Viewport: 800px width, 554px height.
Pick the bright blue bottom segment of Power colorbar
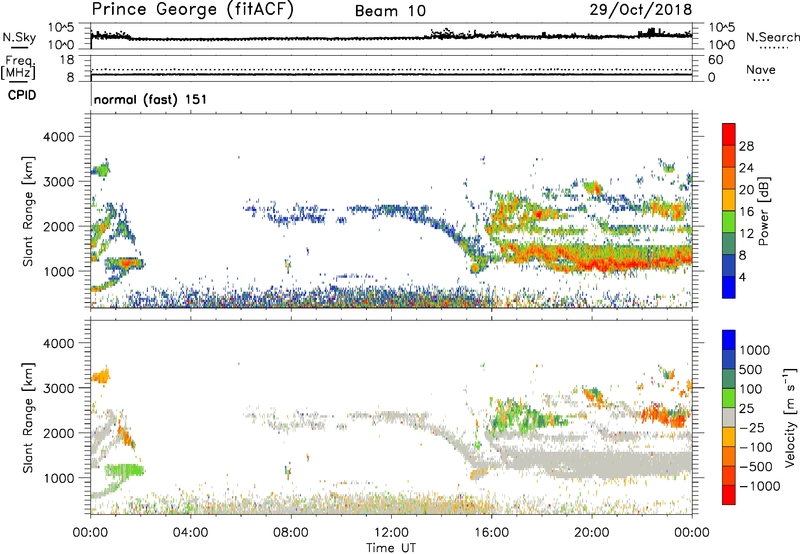coord(729,288)
